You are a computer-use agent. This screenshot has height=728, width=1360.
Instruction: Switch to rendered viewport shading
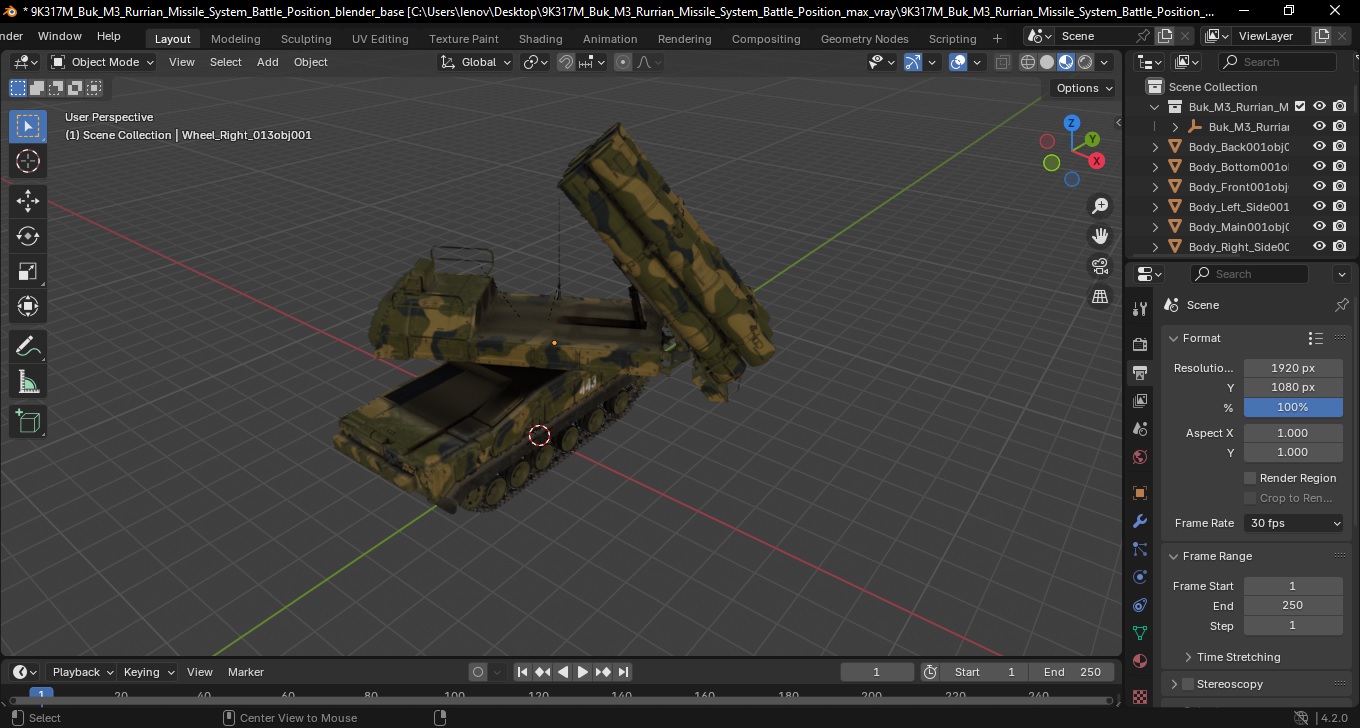pyautogui.click(x=1085, y=62)
